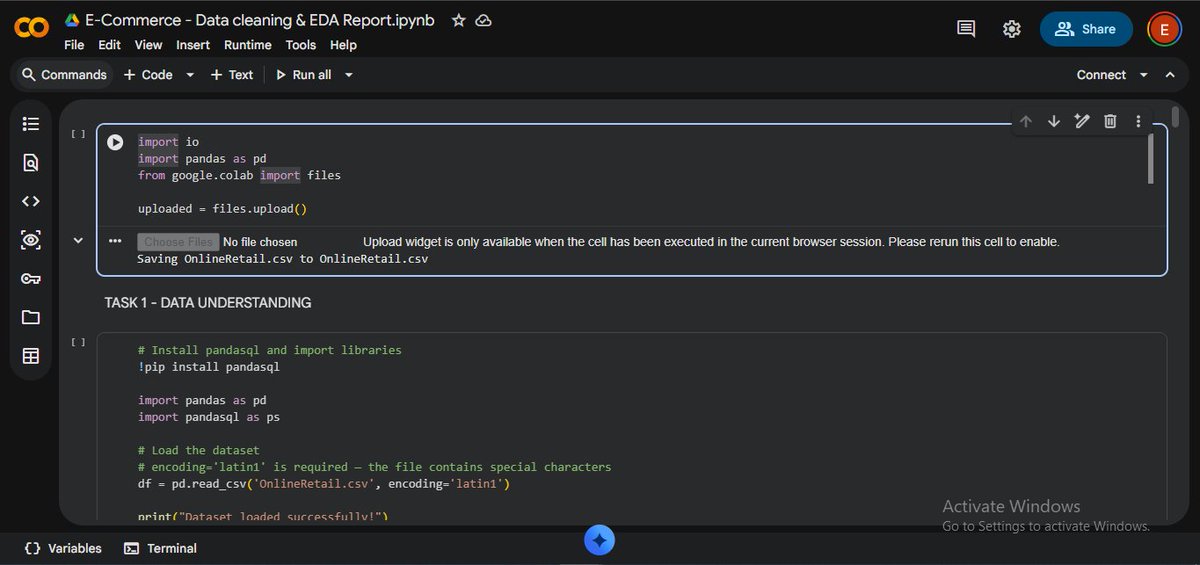Open the settings gear icon

point(1011,29)
